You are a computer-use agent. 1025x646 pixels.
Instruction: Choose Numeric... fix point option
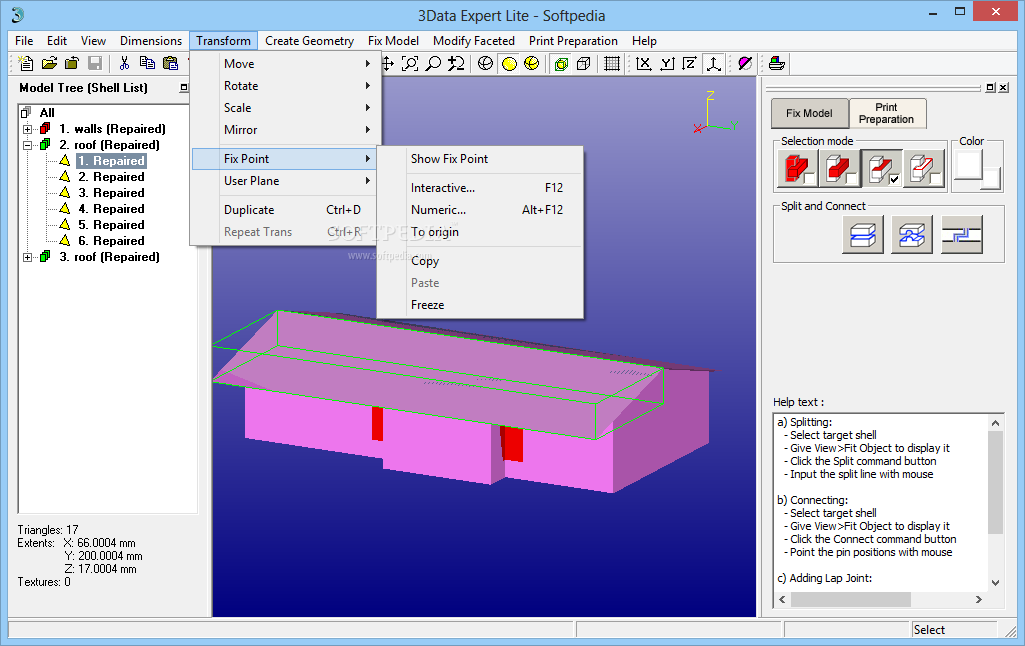pyautogui.click(x=480, y=210)
